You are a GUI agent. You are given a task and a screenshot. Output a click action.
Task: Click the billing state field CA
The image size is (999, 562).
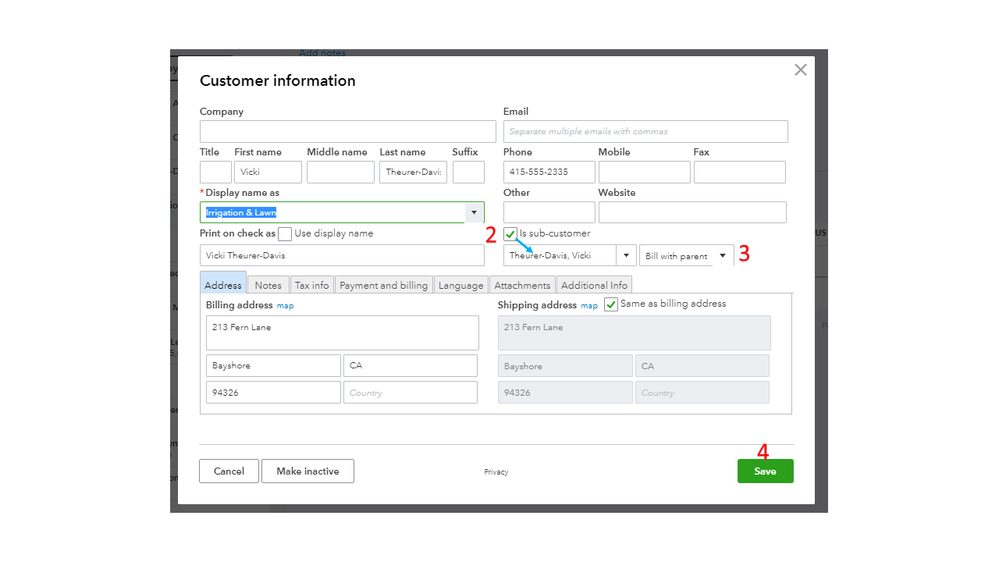coord(410,366)
